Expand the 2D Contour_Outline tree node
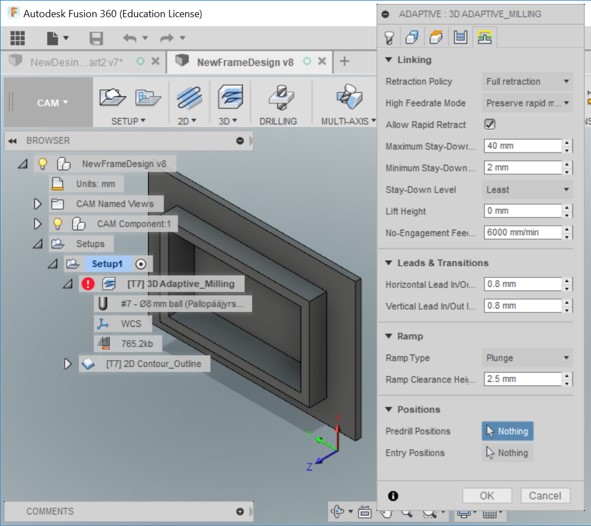591x526 pixels. click(67, 364)
